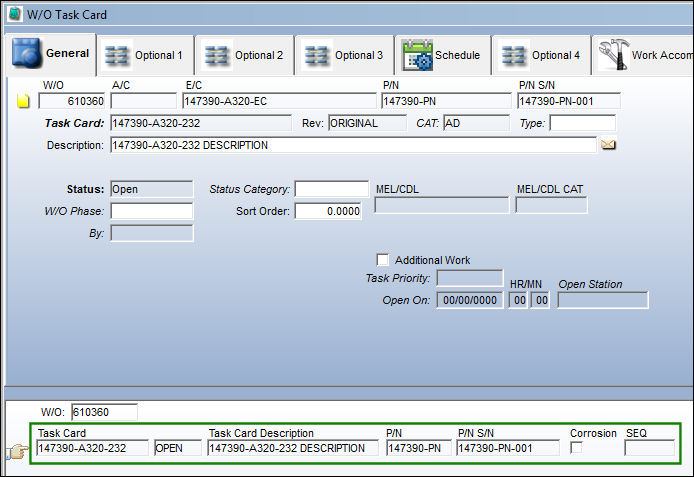Open the Optional 3 tab
The height and width of the screenshot is (477, 694).
tap(345, 55)
